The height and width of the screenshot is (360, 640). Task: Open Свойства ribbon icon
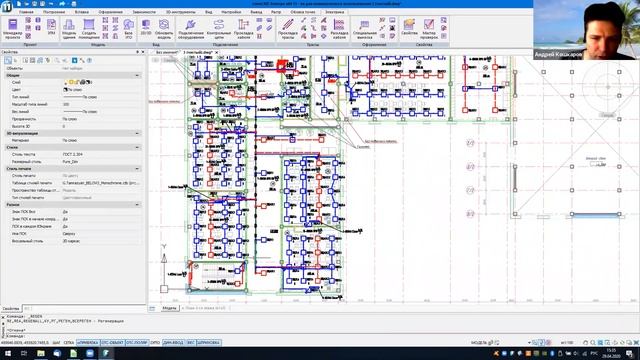(x=409, y=27)
